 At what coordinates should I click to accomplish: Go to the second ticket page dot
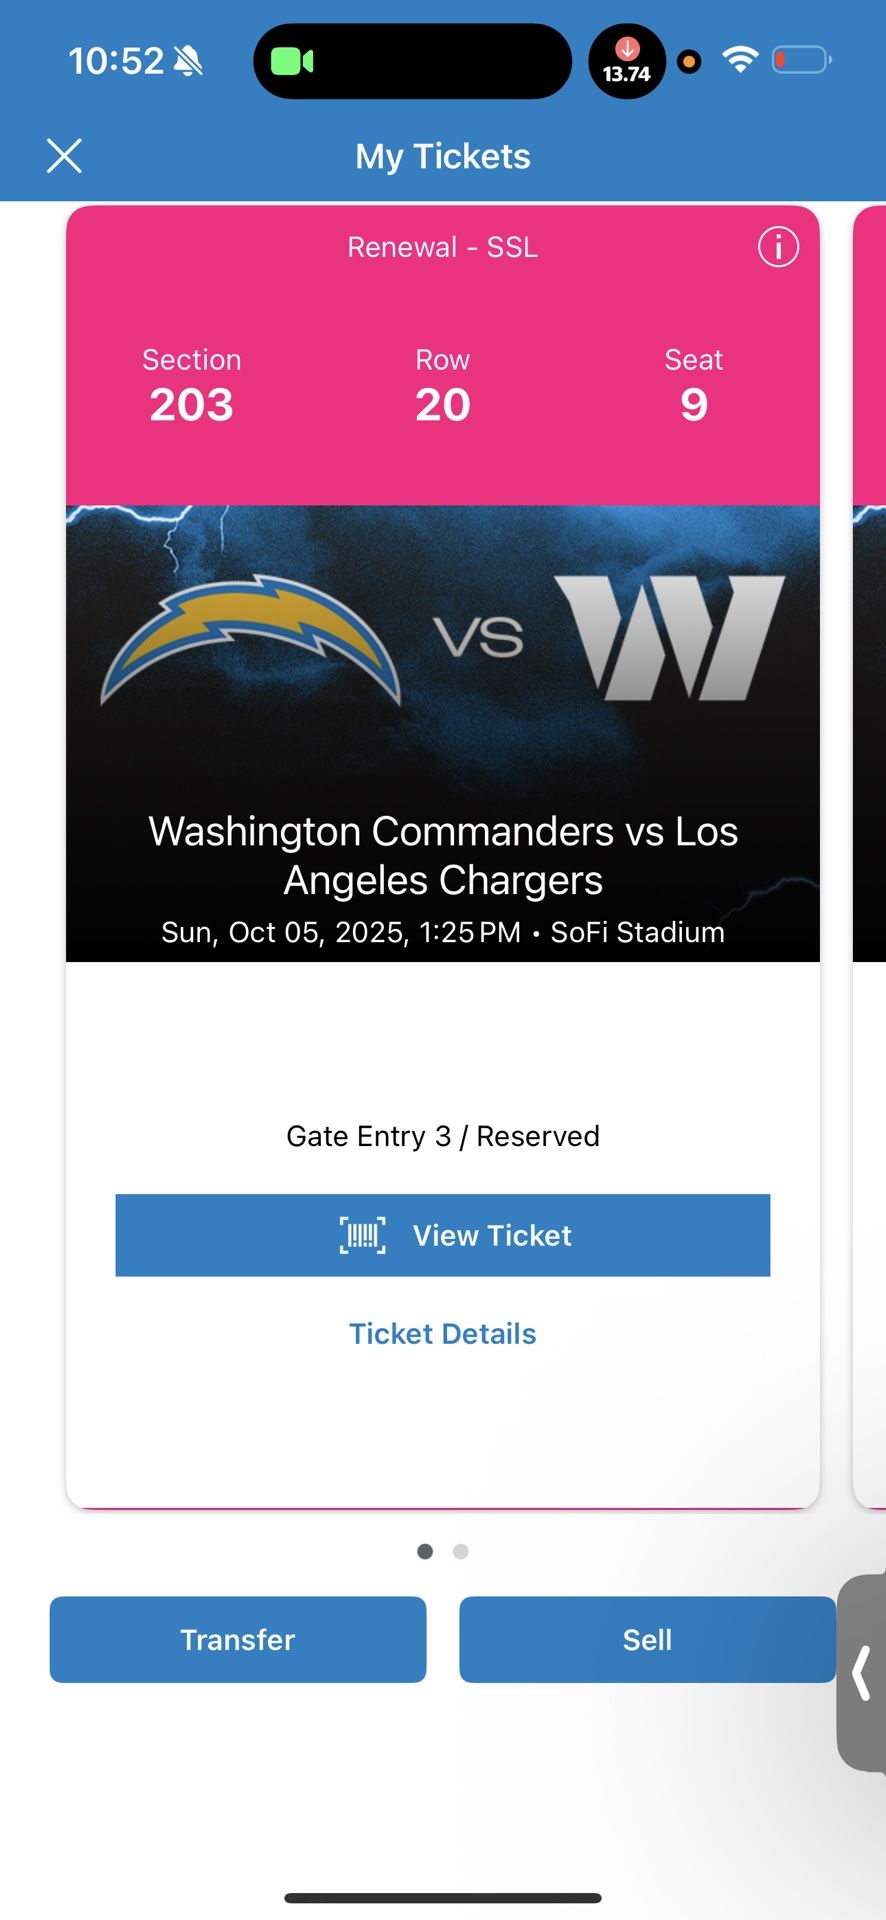(x=461, y=1551)
